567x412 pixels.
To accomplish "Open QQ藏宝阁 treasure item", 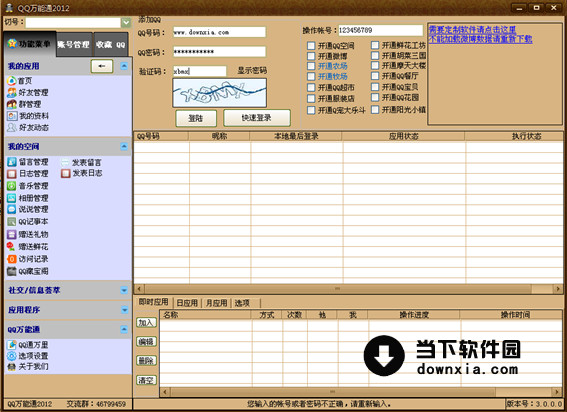I will click(x=27, y=271).
